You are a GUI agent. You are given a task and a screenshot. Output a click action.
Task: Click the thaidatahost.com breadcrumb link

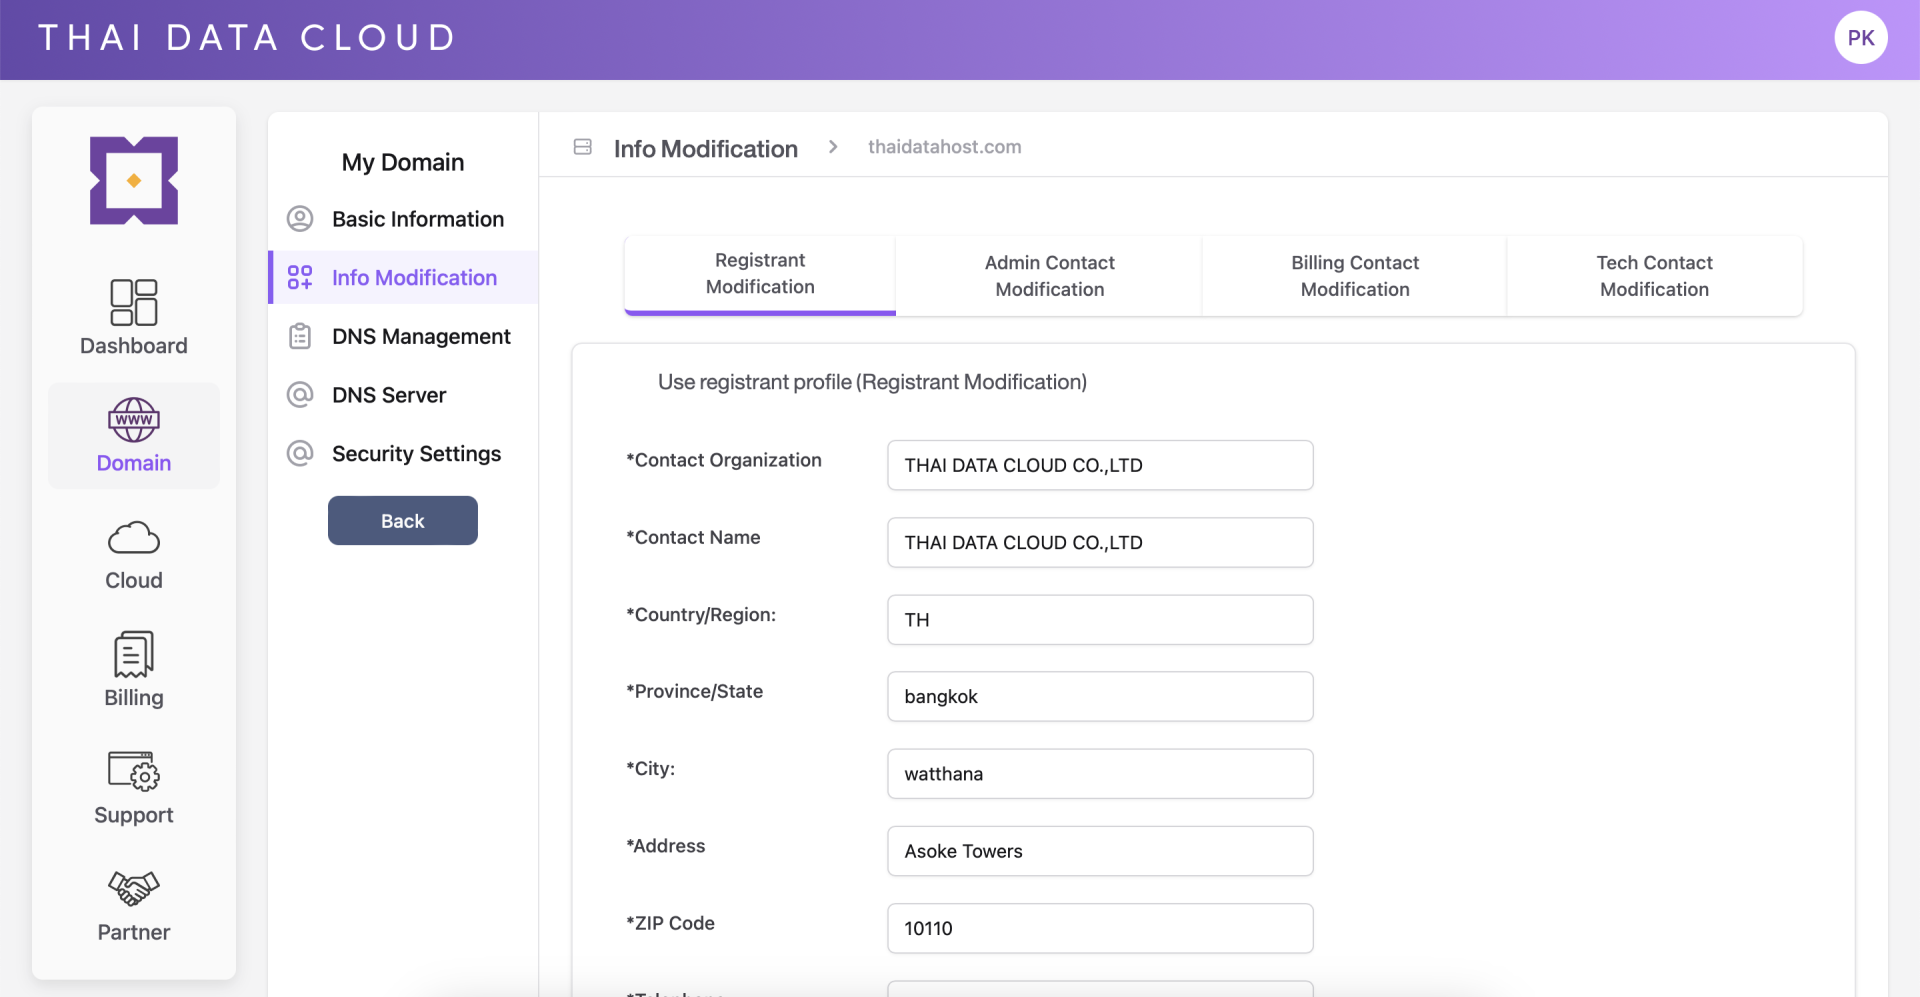944,146
